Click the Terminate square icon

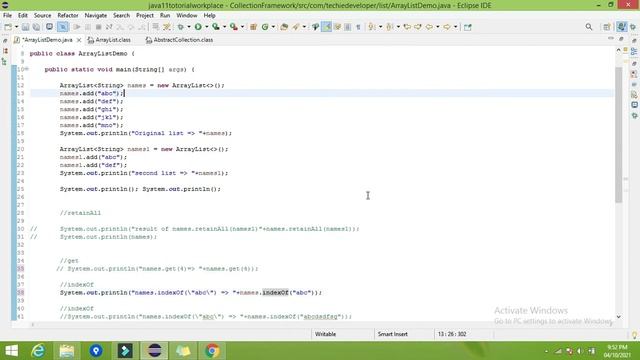pyautogui.click(x=98, y=27)
